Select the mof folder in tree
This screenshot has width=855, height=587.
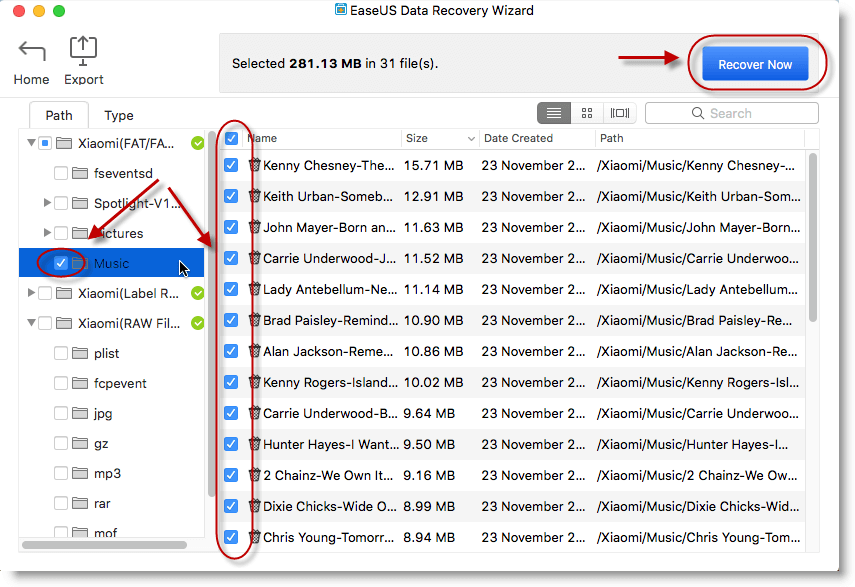coord(105,532)
